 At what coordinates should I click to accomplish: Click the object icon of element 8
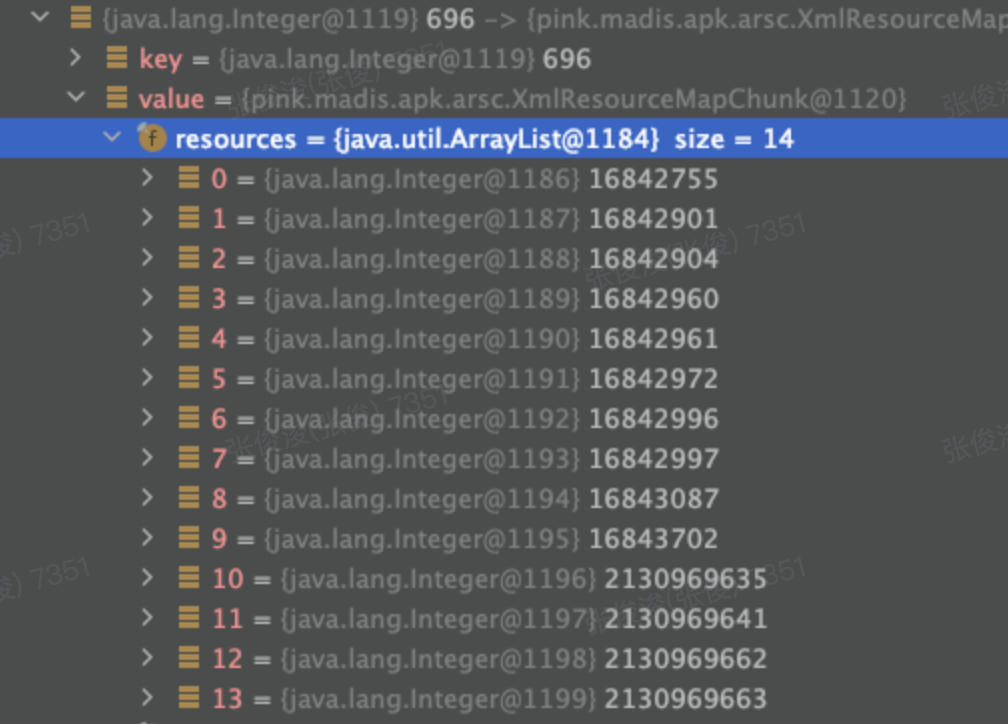(x=188, y=498)
